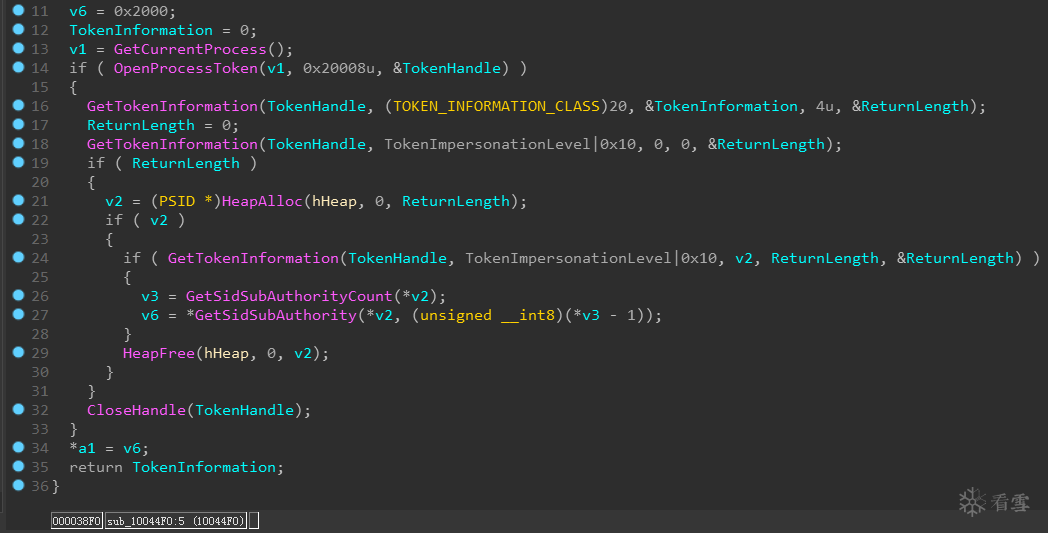This screenshot has height=533, width=1048.
Task: Select v6 variable on line 11
Action: [78, 11]
